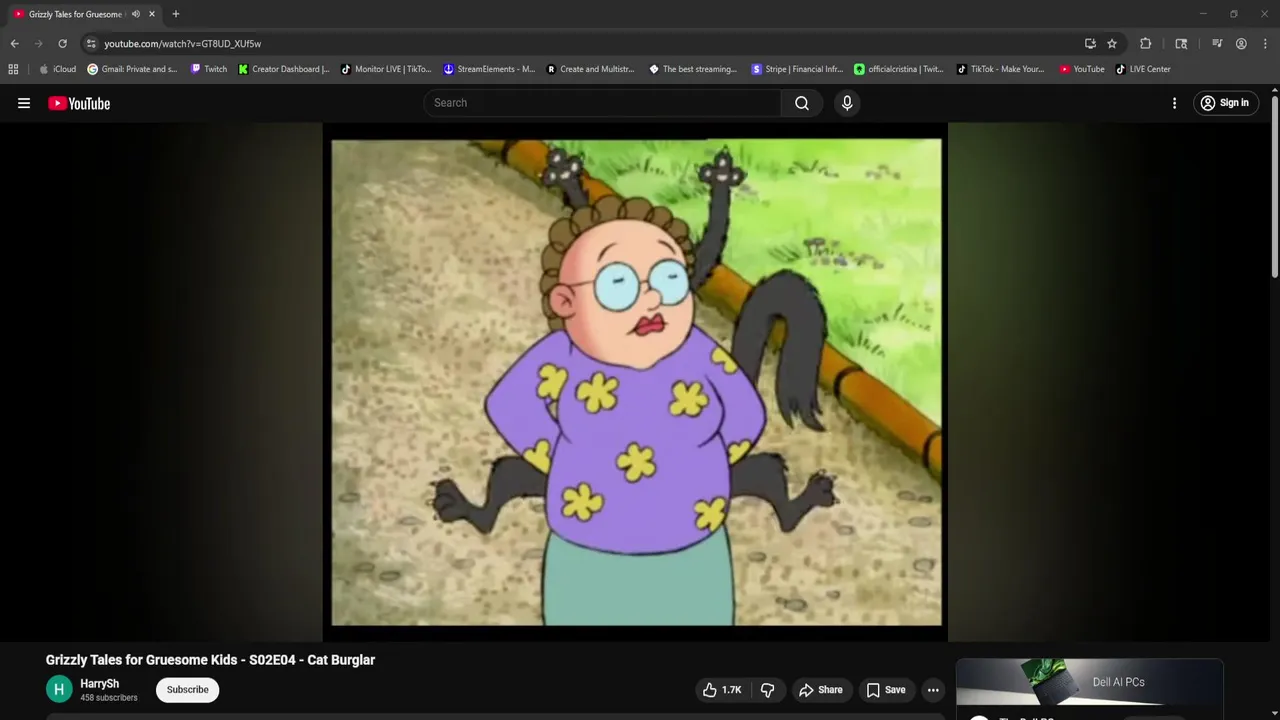The height and width of the screenshot is (720, 1280).
Task: Open the StreamElements bookmark
Action: [x=489, y=69]
